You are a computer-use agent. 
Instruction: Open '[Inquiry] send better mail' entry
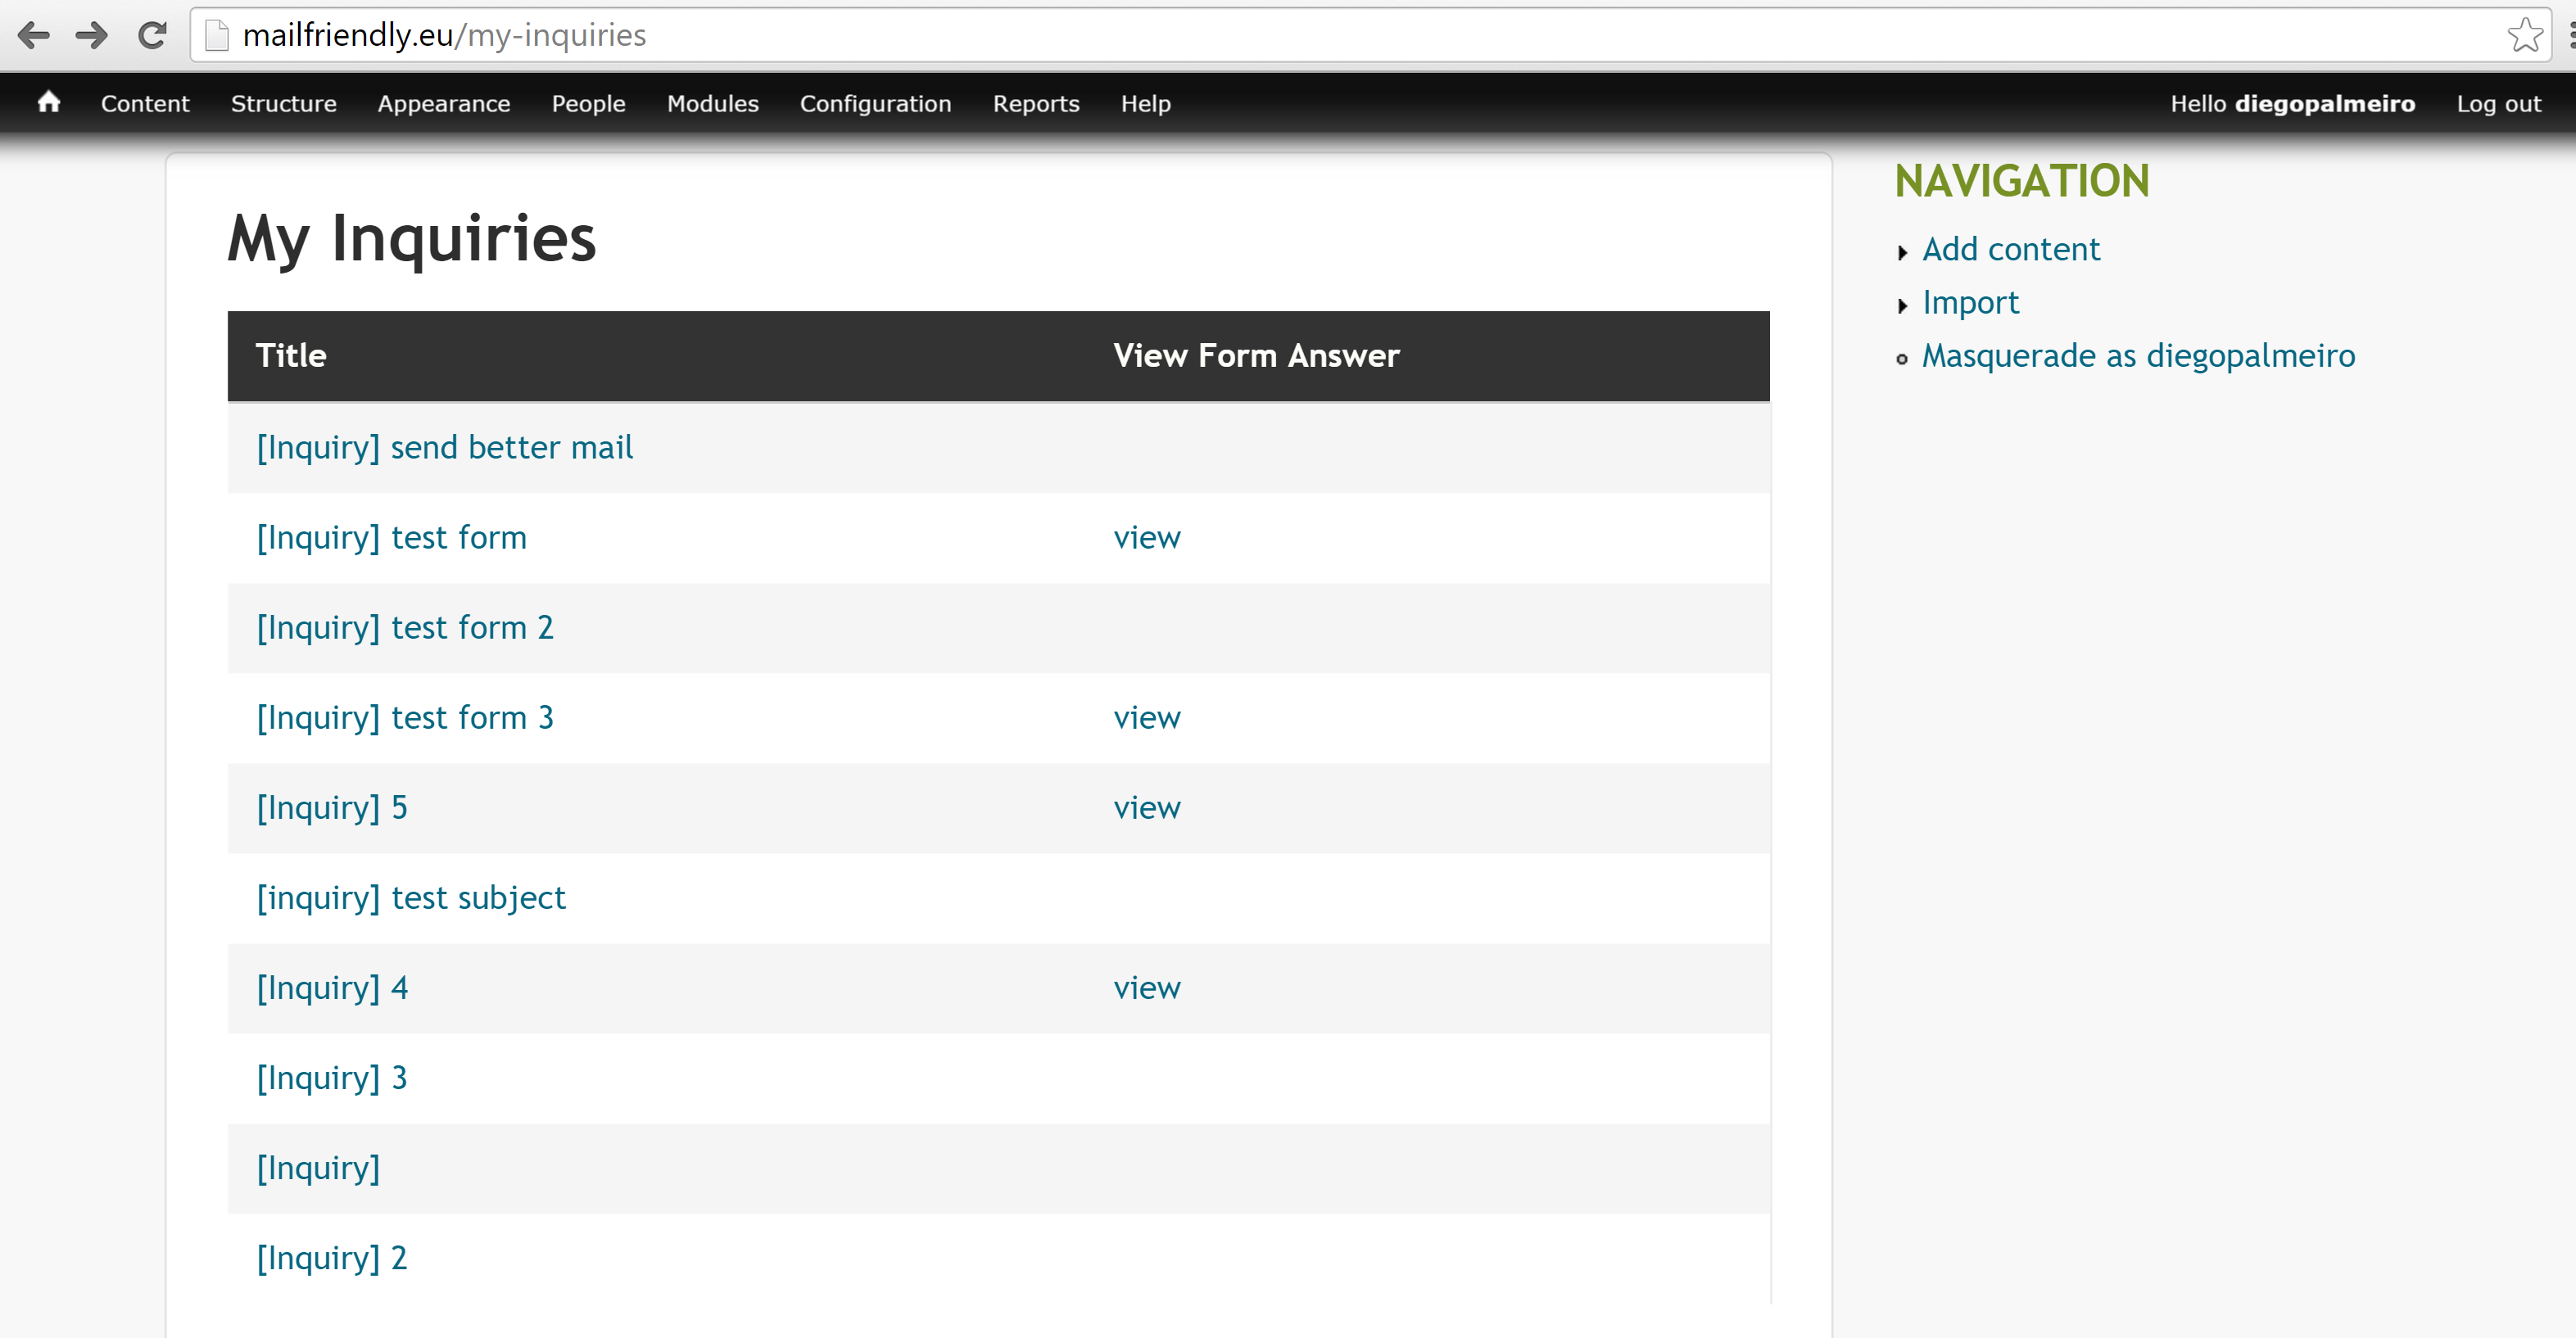click(444, 447)
